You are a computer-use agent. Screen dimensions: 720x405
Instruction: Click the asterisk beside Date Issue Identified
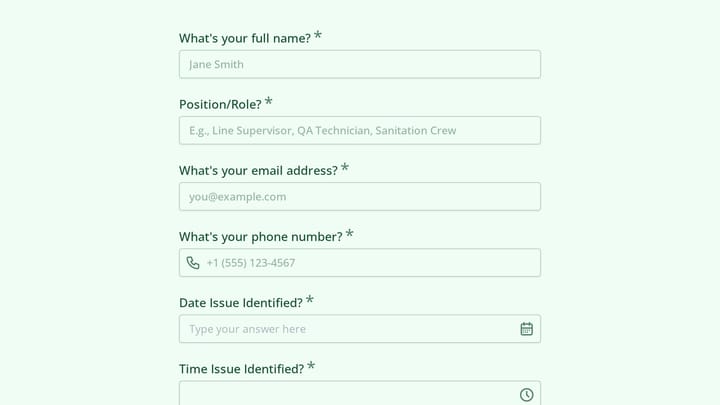point(310,300)
